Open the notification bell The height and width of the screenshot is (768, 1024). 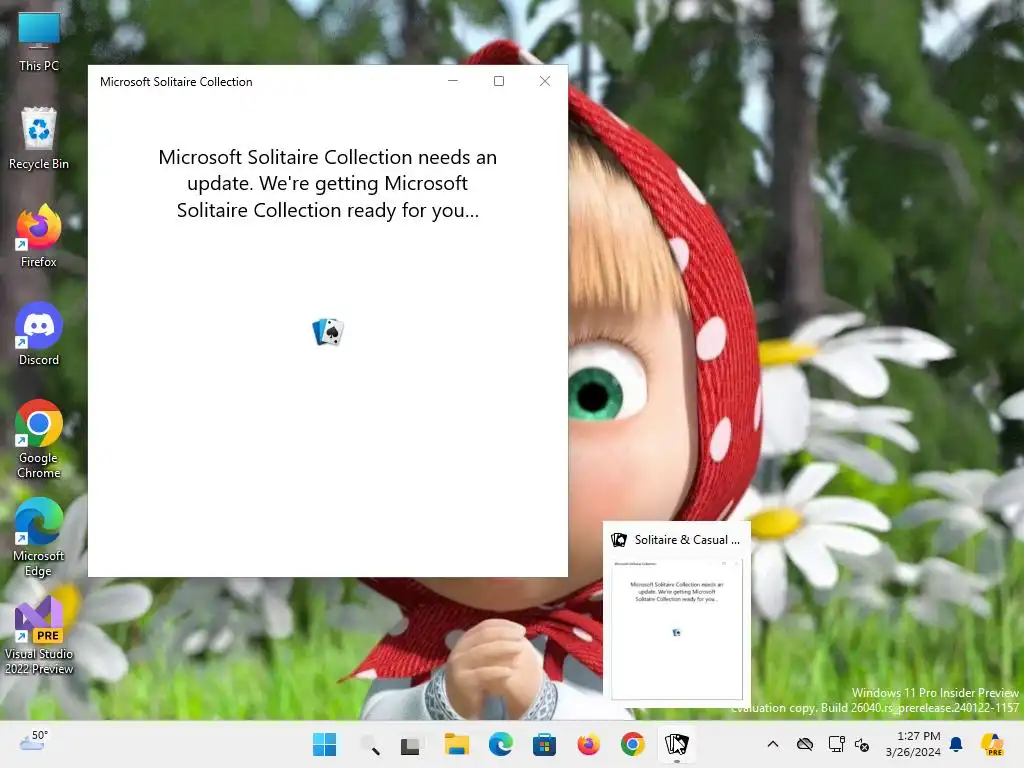tap(956, 744)
